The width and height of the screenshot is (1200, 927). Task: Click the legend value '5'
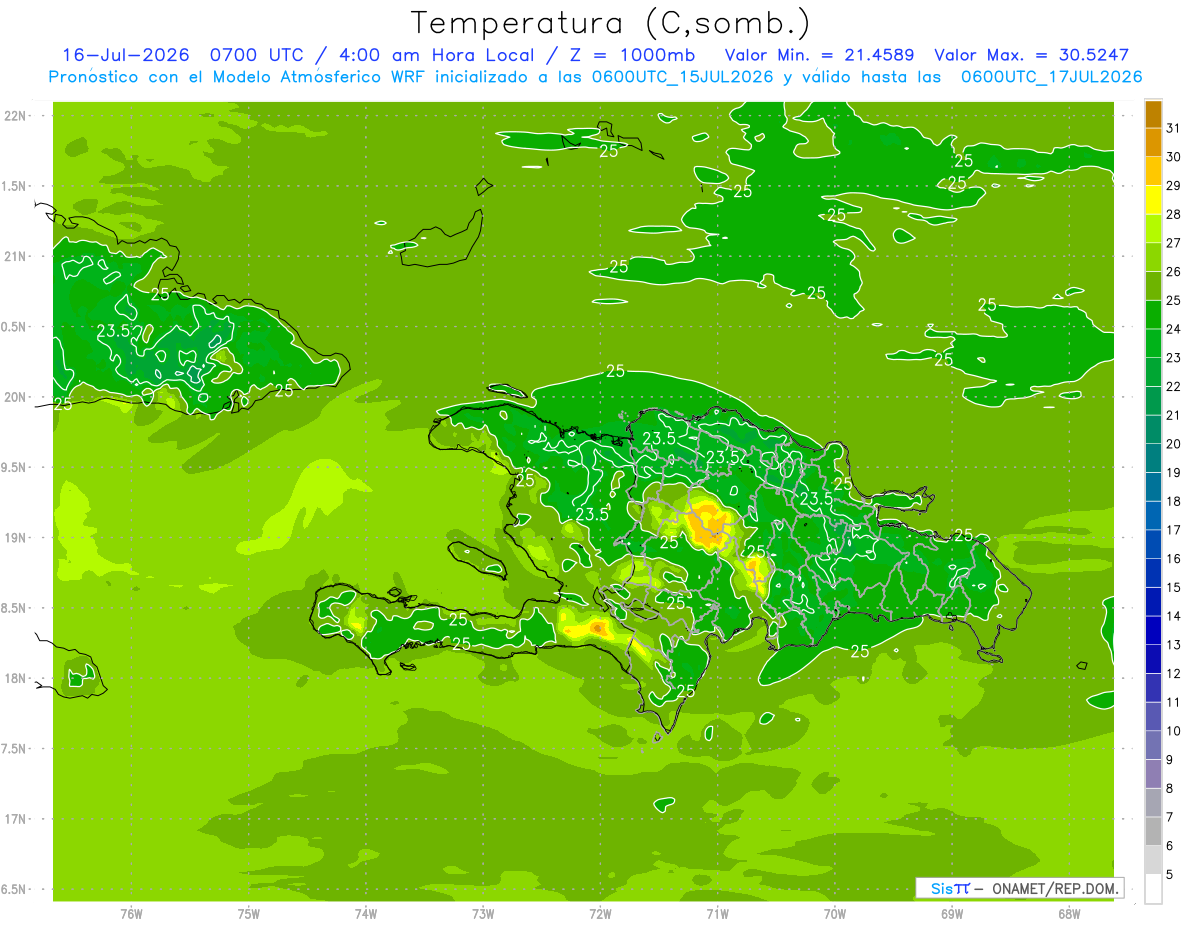point(1170,875)
